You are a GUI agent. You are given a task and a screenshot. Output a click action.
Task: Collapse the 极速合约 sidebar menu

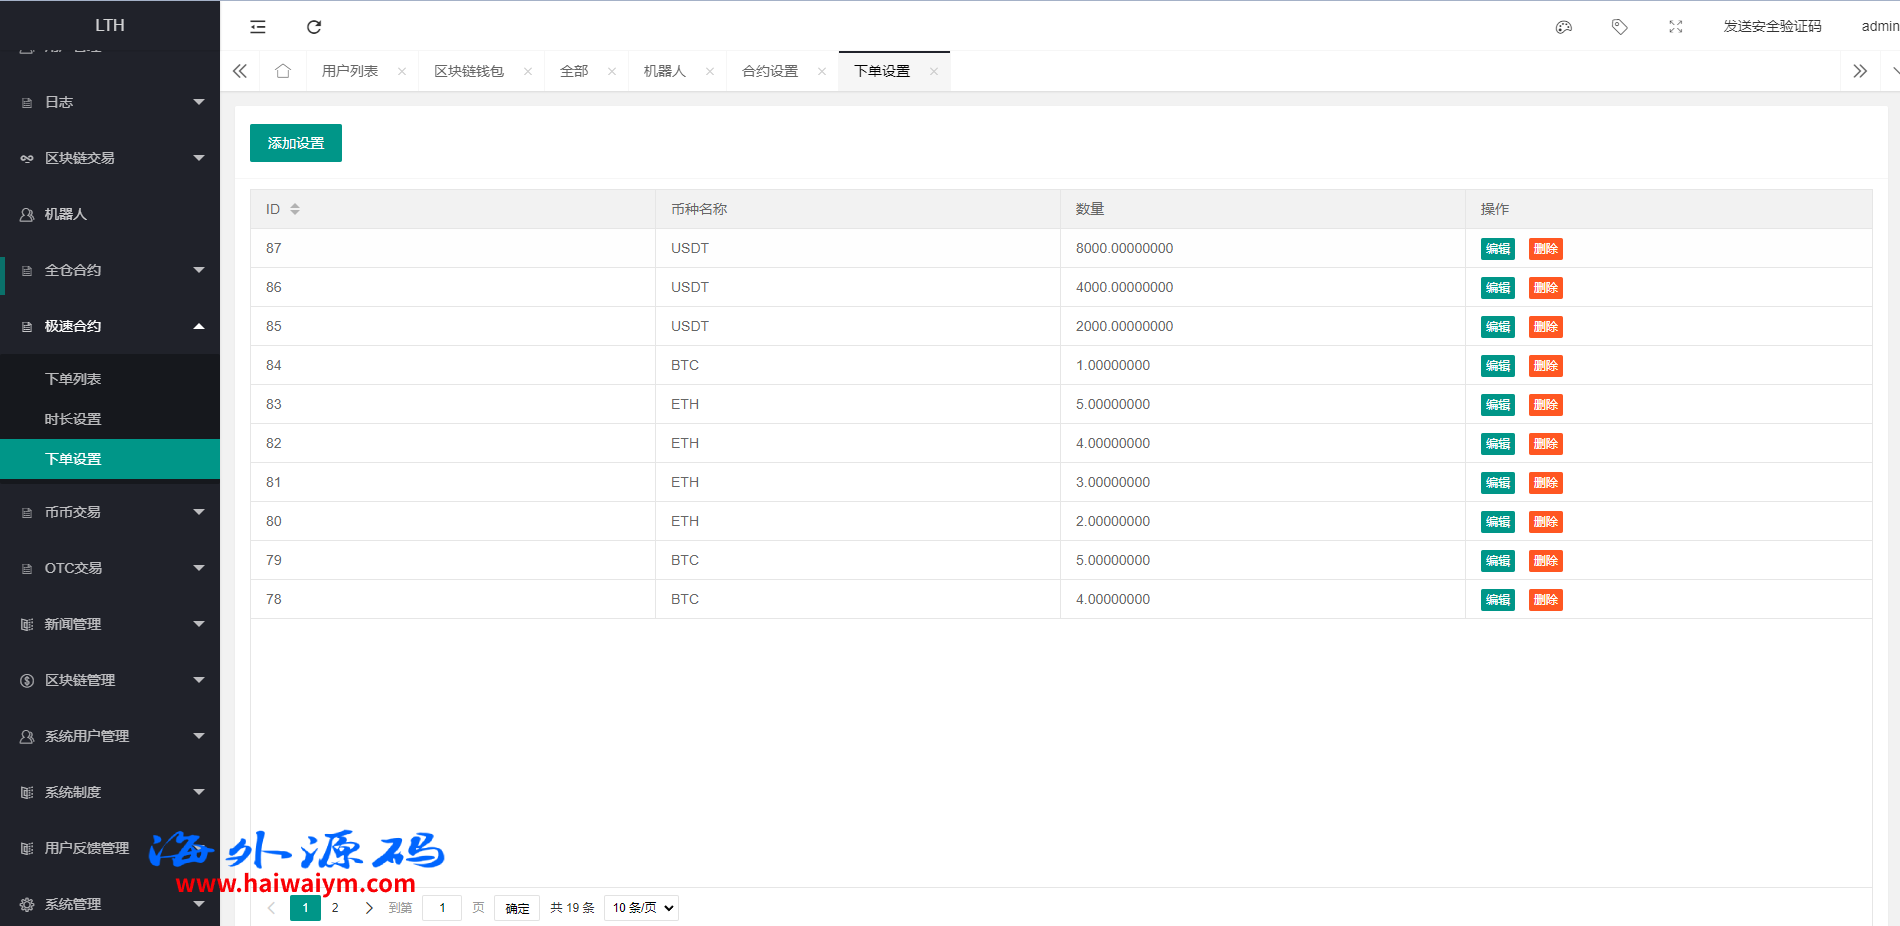click(x=110, y=326)
